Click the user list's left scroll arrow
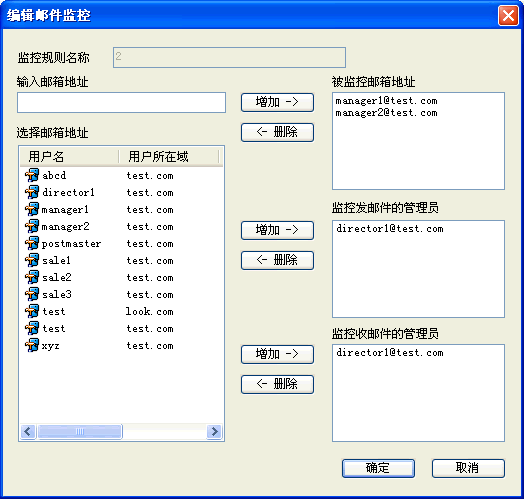 pos(28,431)
